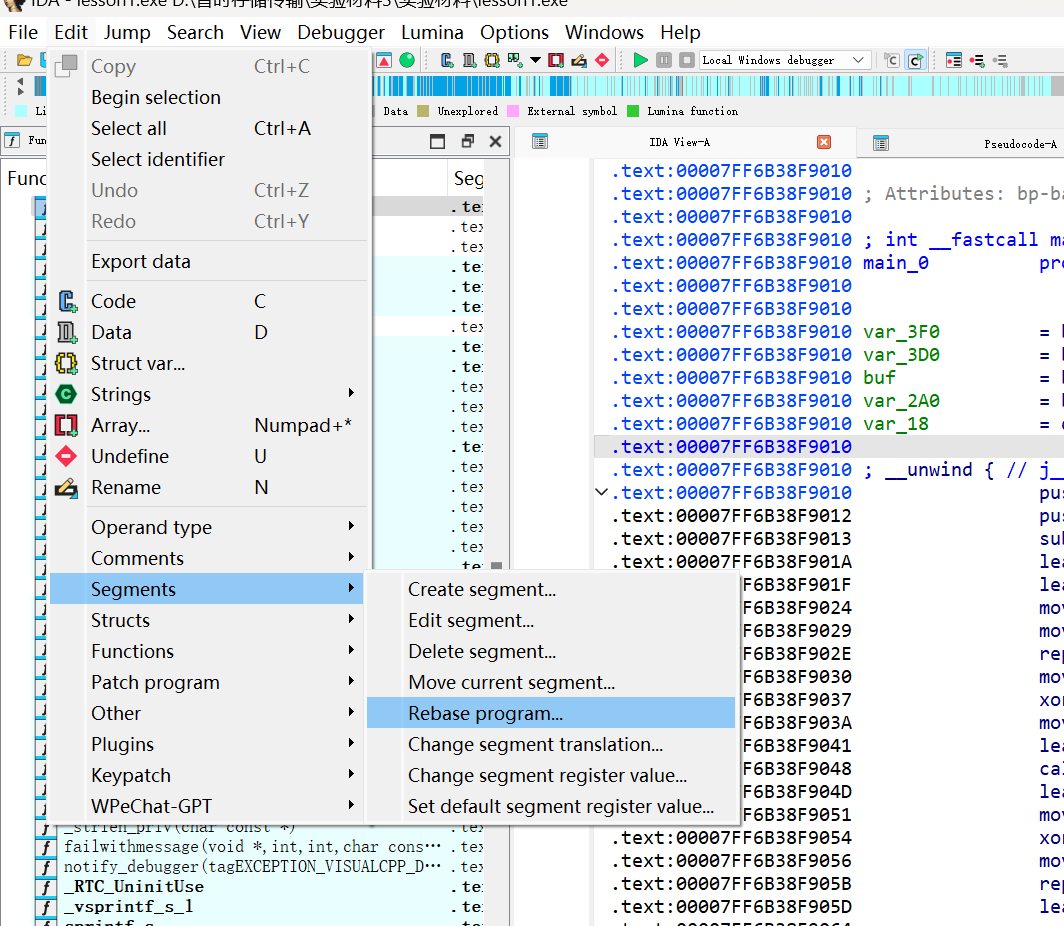Expand the Functions submenu in Edit menu

[207, 651]
